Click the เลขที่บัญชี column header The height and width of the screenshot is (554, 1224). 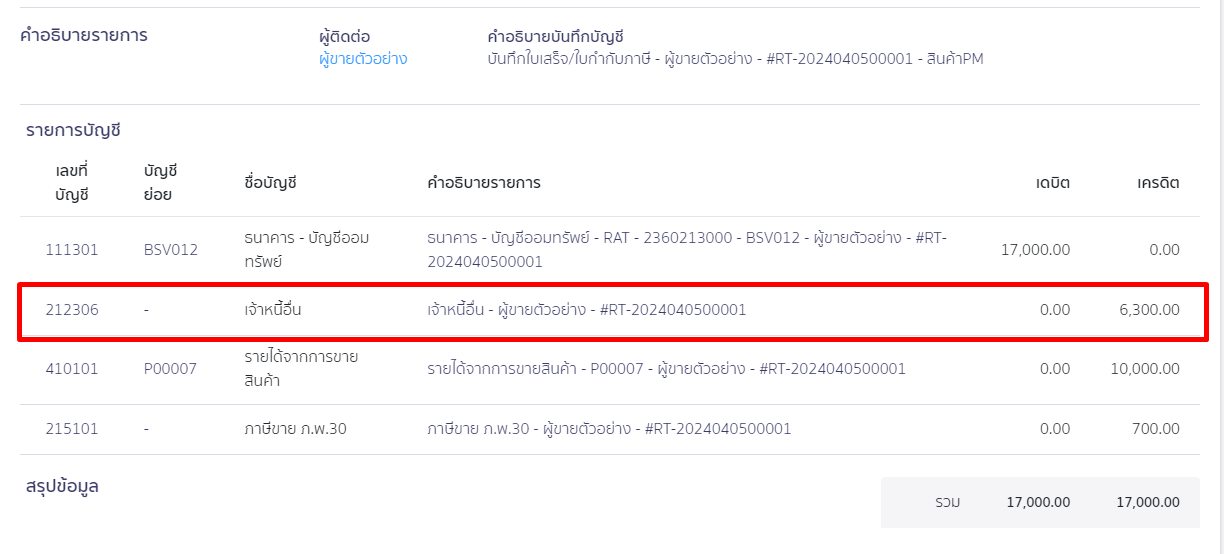click(72, 183)
